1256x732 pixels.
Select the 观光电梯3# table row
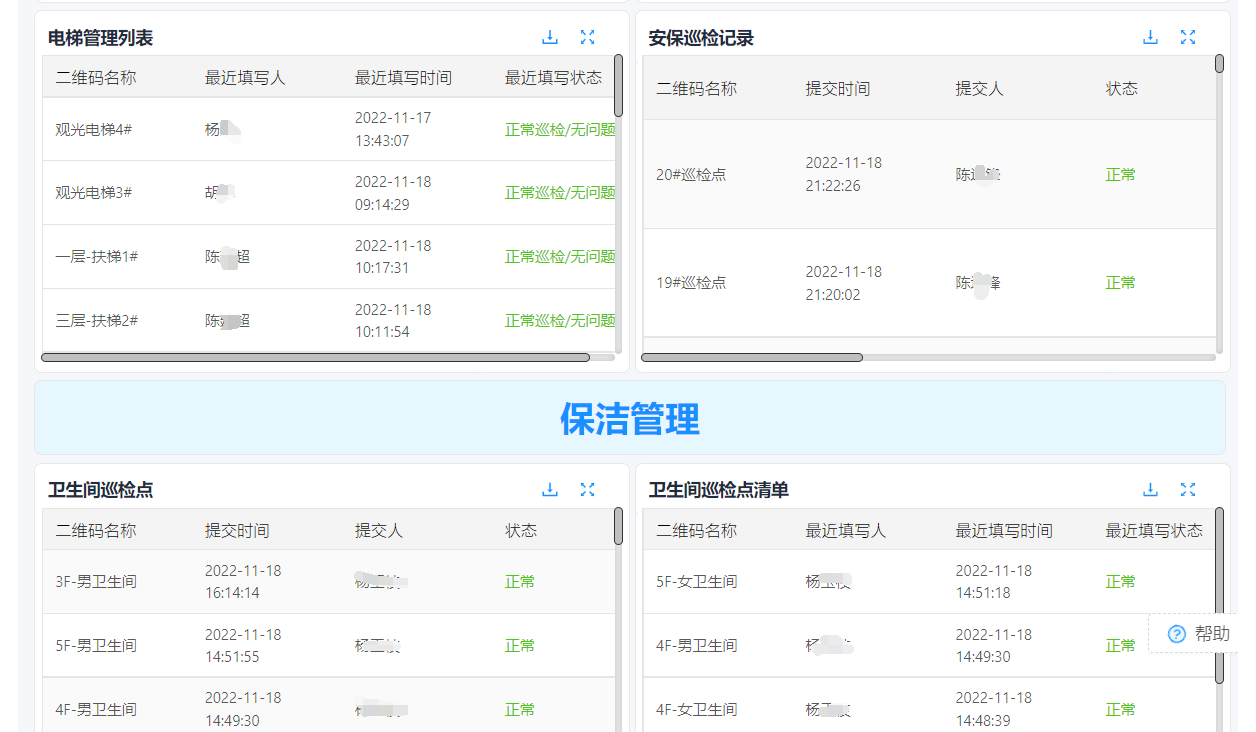coord(300,192)
